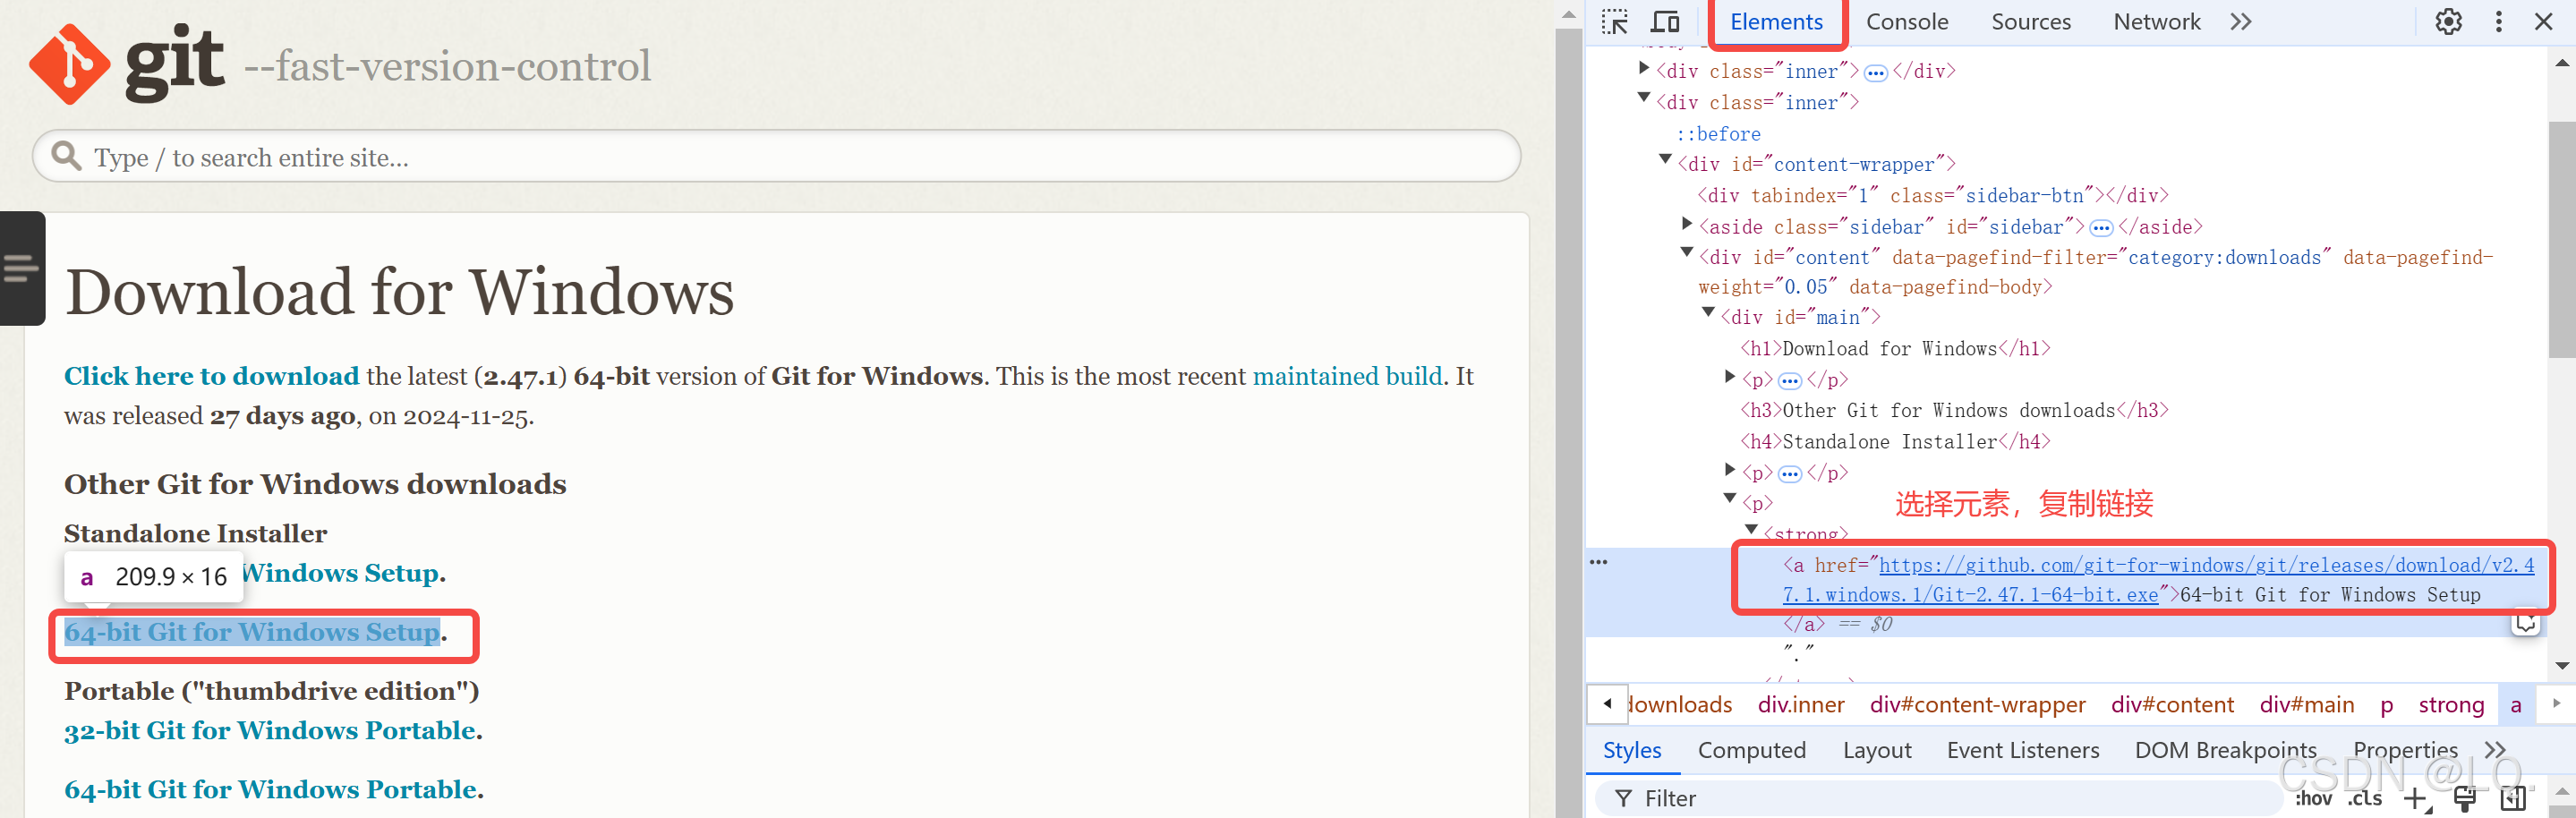Open the Layout pane tab

(1876, 750)
